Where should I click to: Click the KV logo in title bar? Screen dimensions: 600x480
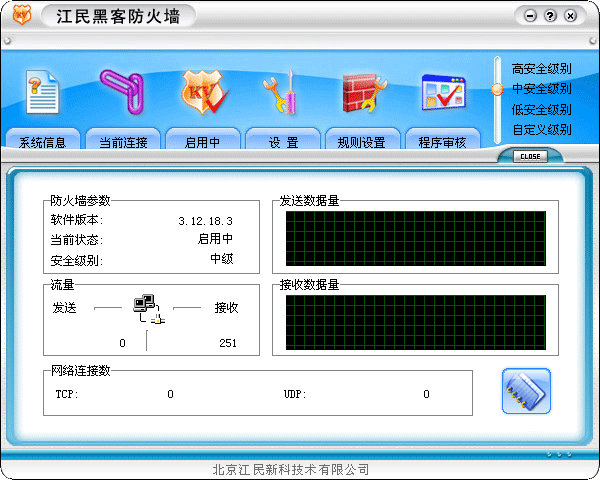click(21, 15)
